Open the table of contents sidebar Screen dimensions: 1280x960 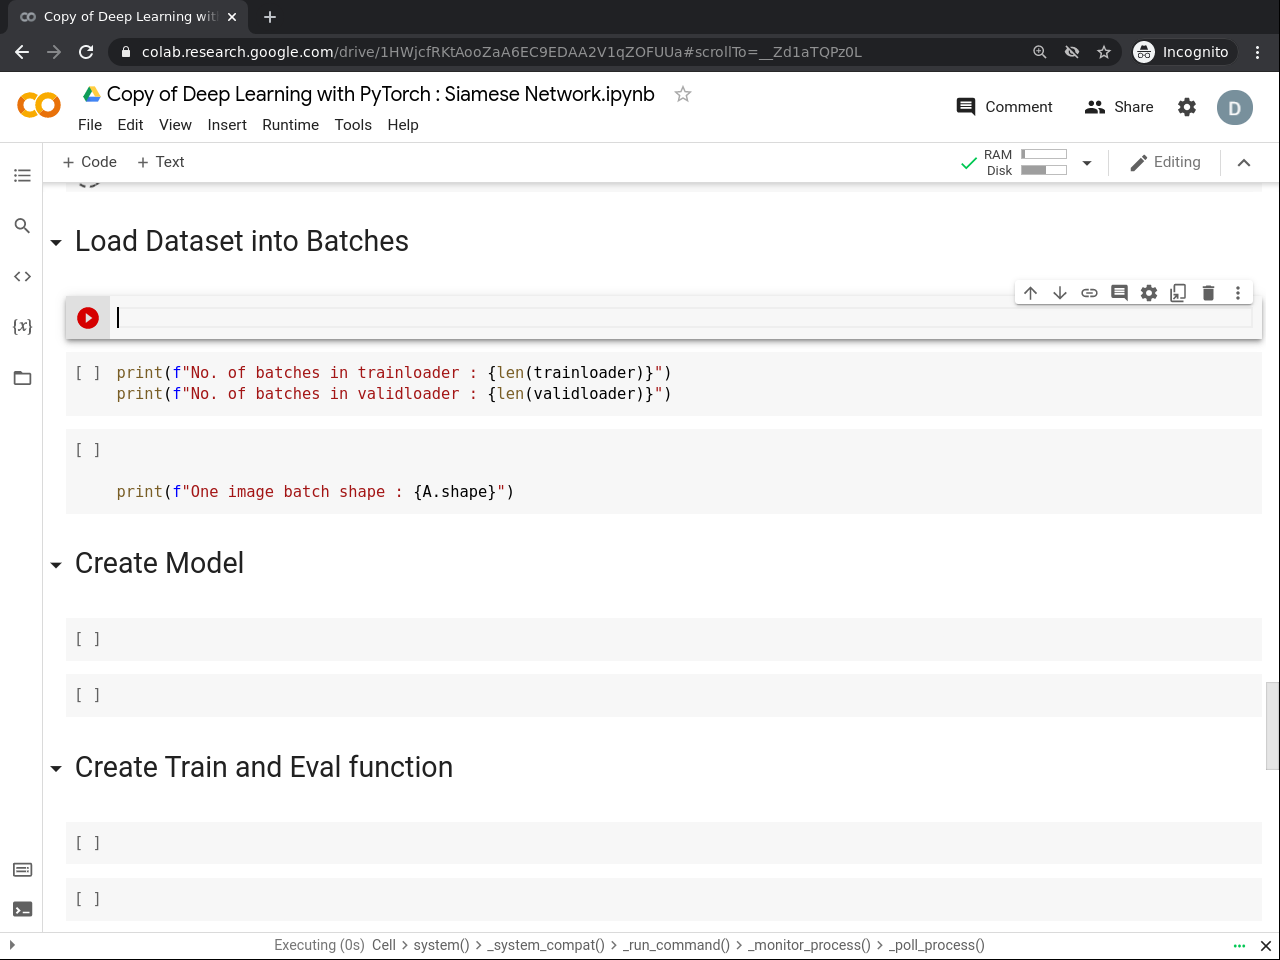[22, 176]
